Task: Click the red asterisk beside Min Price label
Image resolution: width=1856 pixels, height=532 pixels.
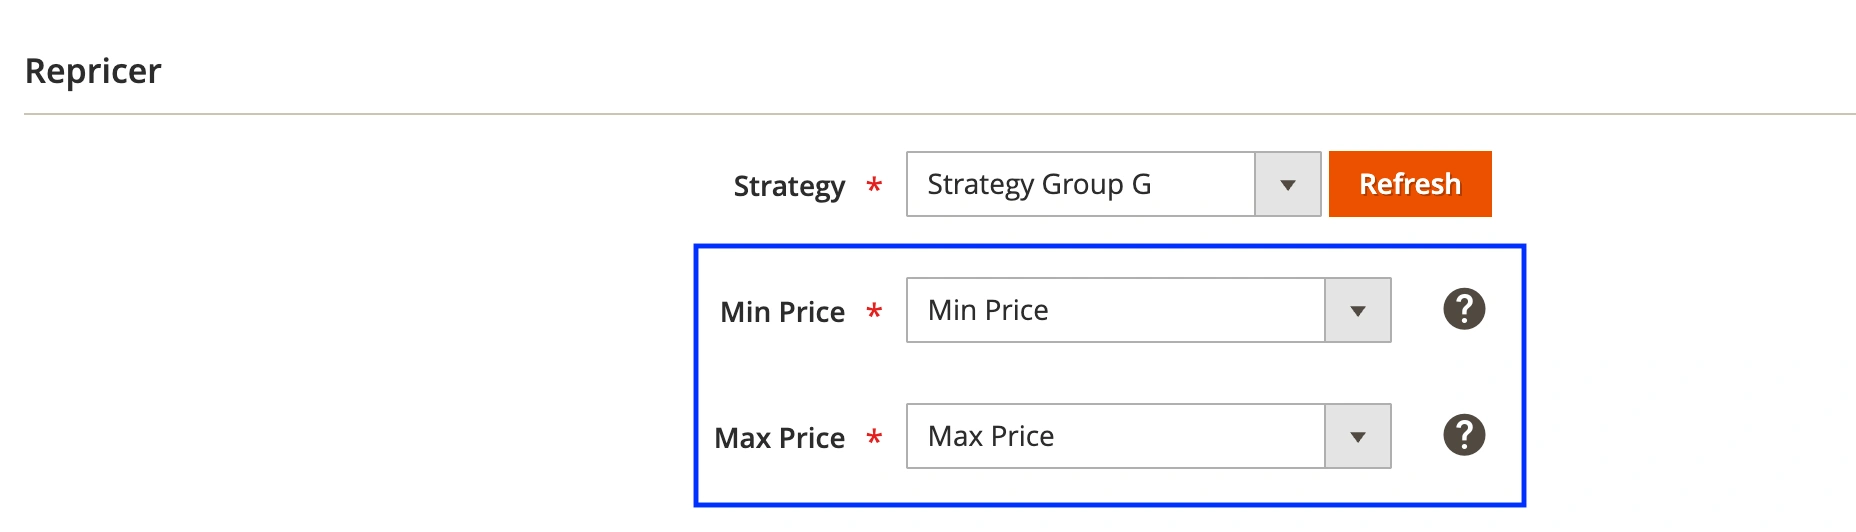Action: pos(874,311)
